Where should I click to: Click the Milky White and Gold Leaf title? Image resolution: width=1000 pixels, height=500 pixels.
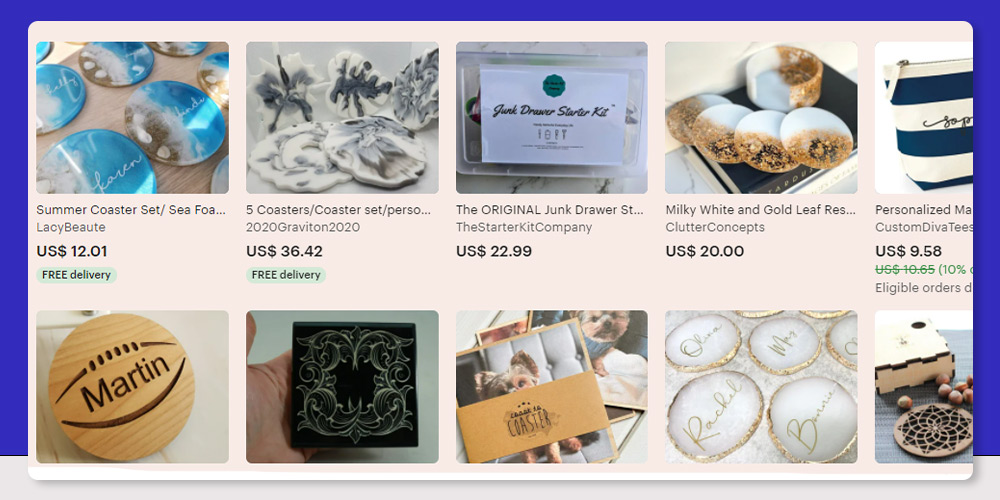pyautogui.click(x=760, y=210)
